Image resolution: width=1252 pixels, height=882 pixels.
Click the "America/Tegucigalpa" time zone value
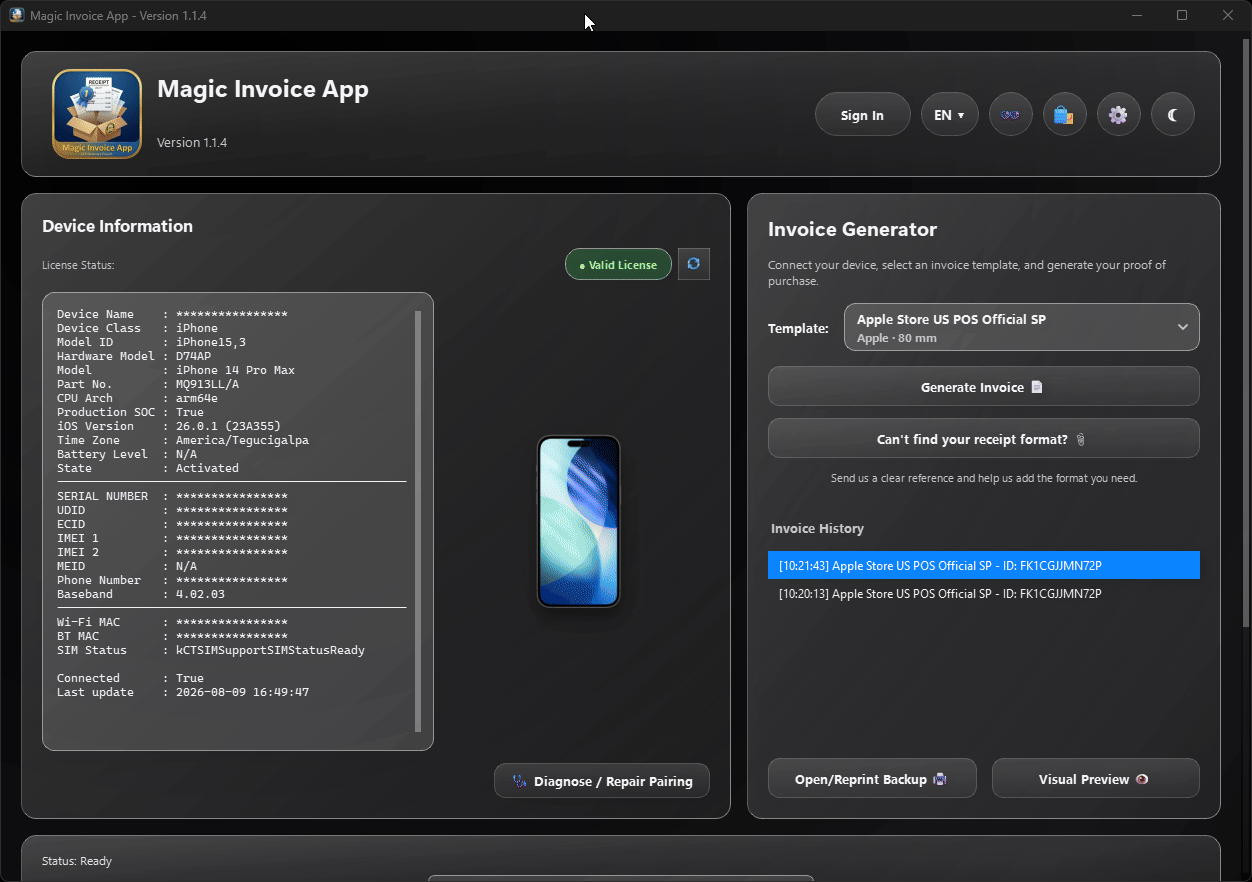point(242,440)
